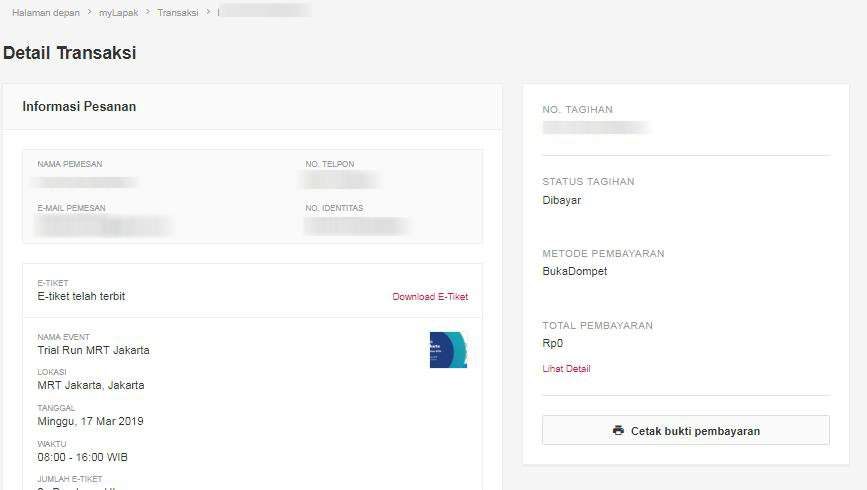The width and height of the screenshot is (867, 490).
Task: Select the Detail Transaksi heading
Action: point(70,53)
